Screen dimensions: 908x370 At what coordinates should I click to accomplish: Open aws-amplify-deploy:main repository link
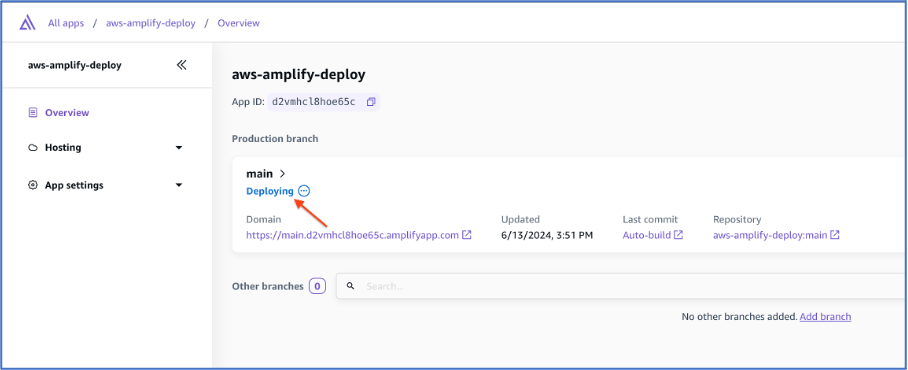click(770, 235)
